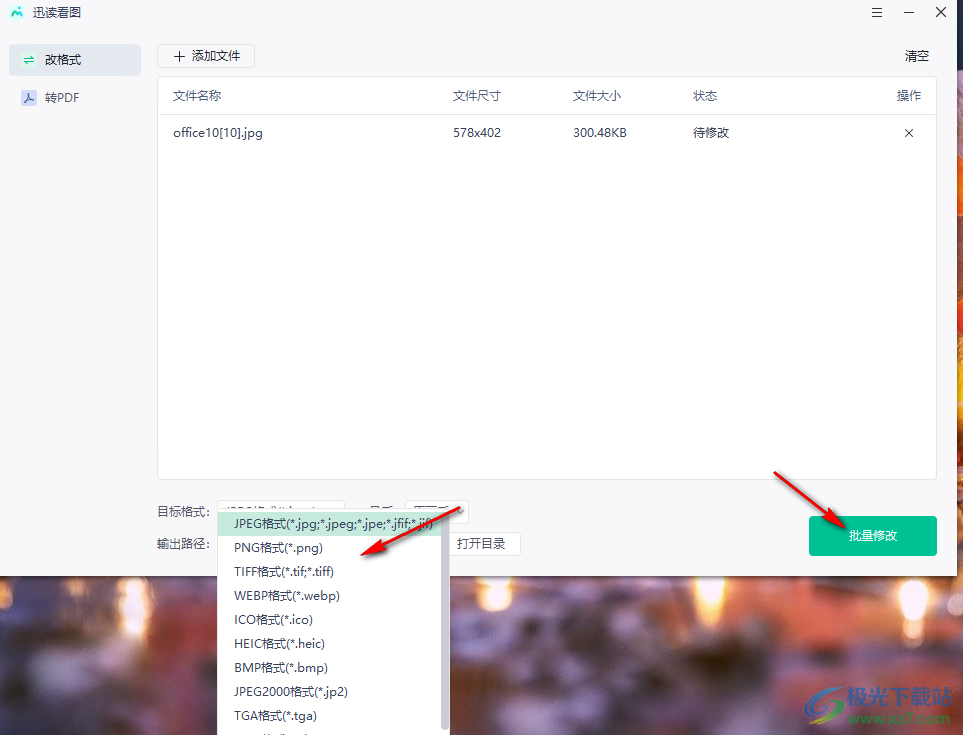Click the 操作 column header
Screen dimensions: 963x735
[x=908, y=96]
